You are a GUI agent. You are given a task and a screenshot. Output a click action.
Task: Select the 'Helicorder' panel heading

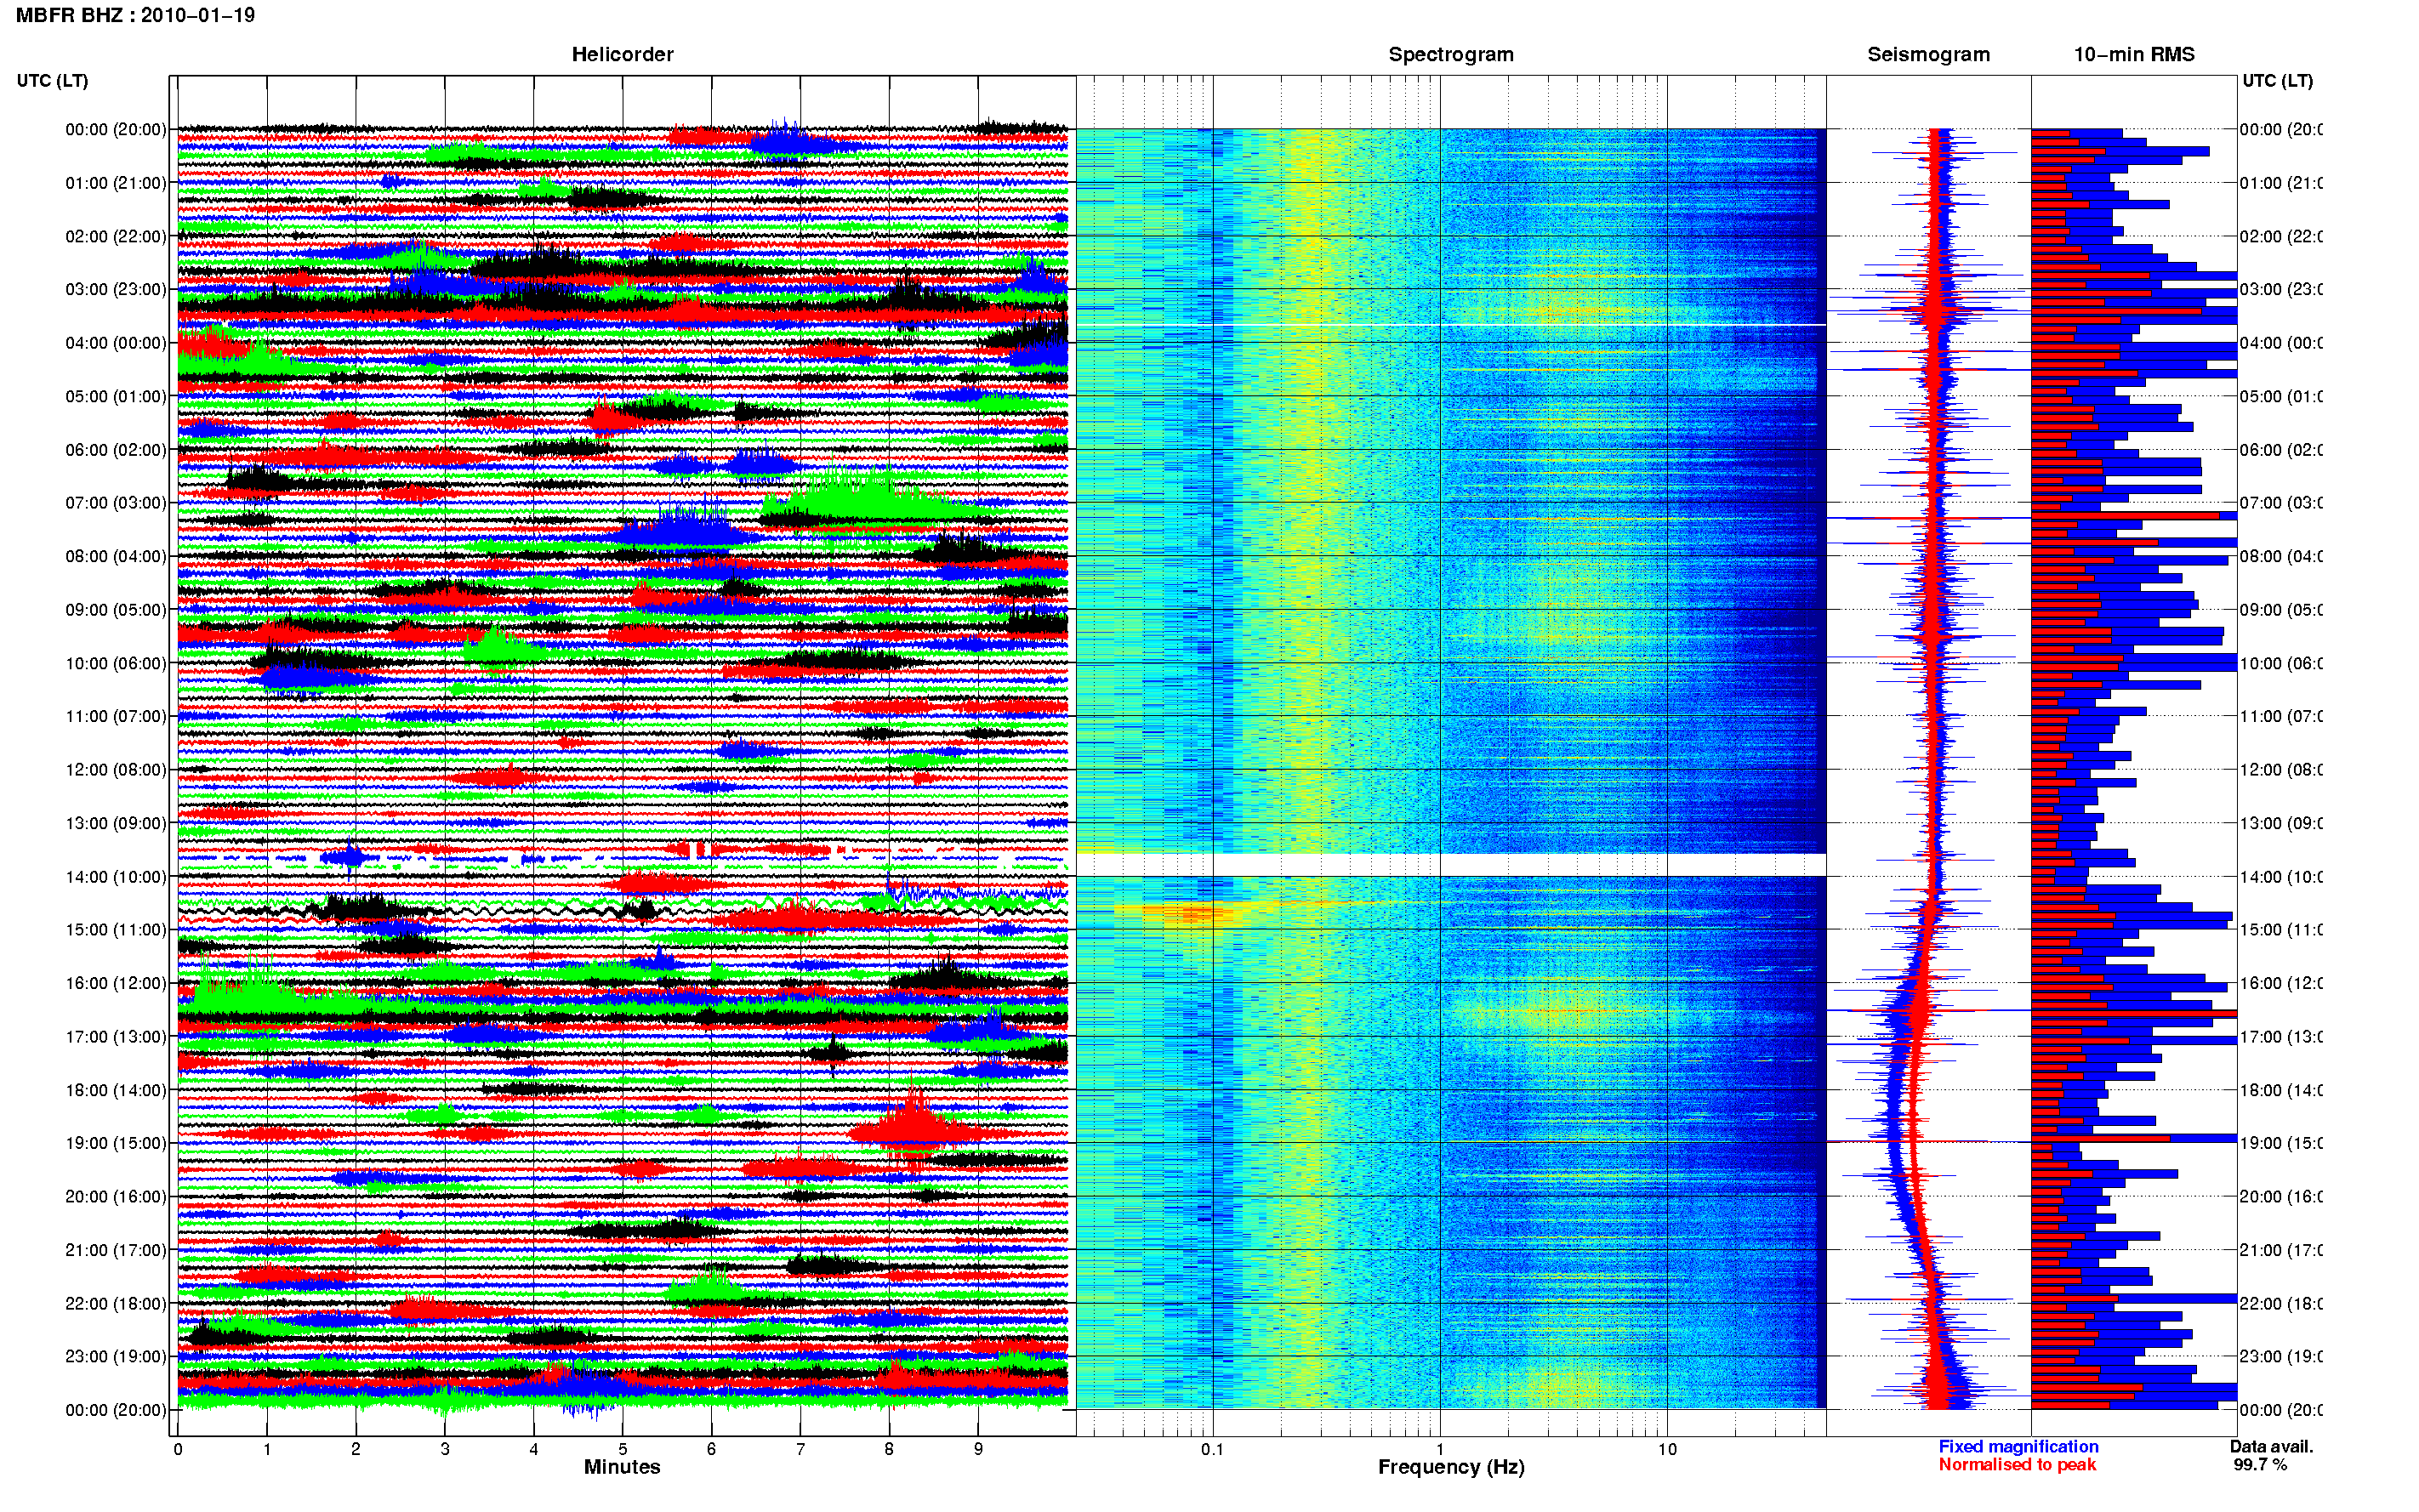click(622, 54)
